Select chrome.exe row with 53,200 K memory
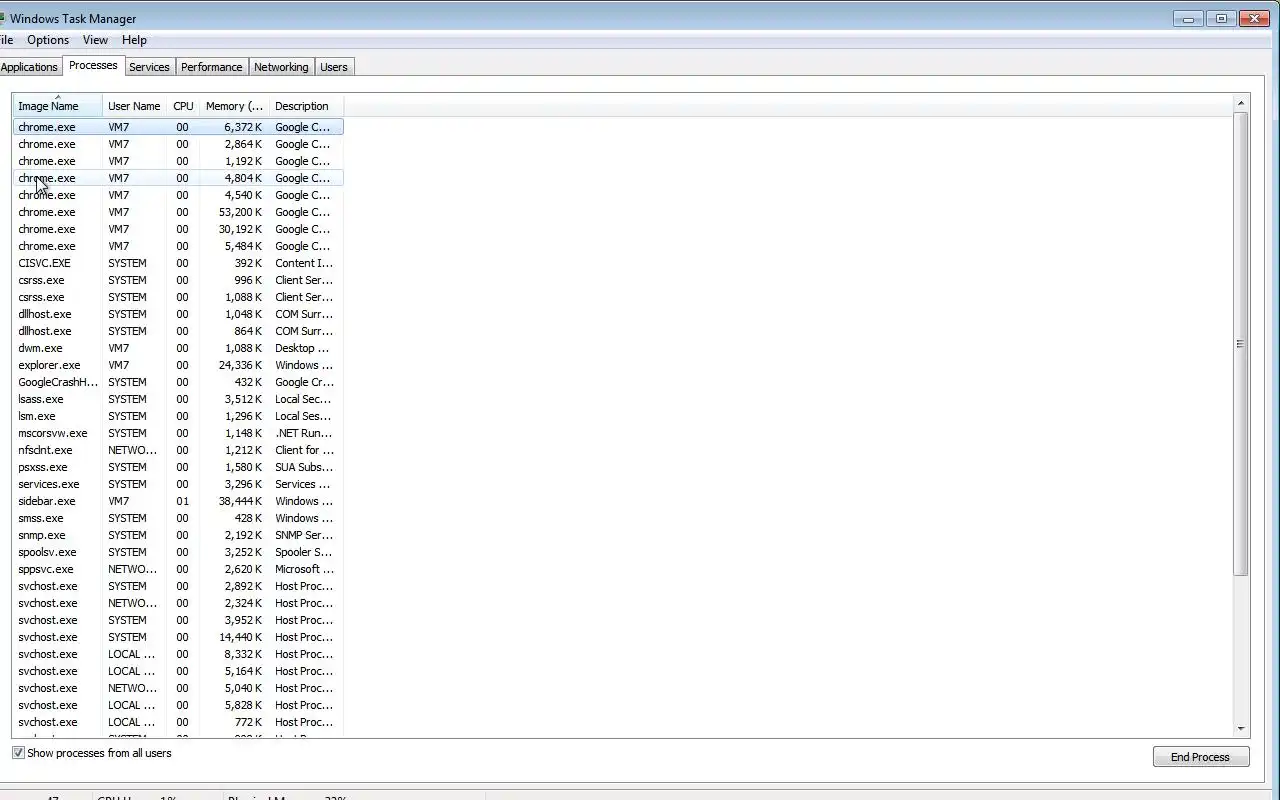 pos(178,212)
